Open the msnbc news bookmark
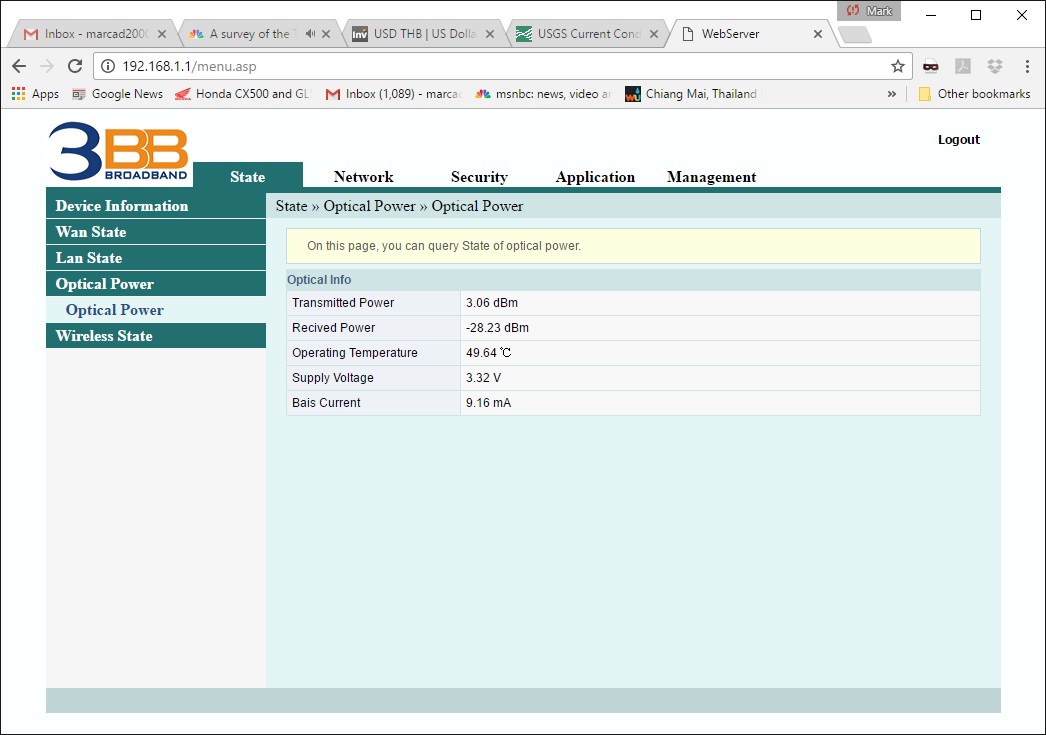The height and width of the screenshot is (735, 1046). [x=543, y=94]
